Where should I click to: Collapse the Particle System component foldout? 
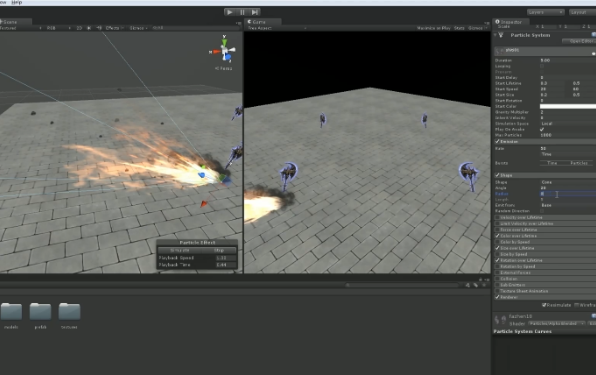coord(495,35)
